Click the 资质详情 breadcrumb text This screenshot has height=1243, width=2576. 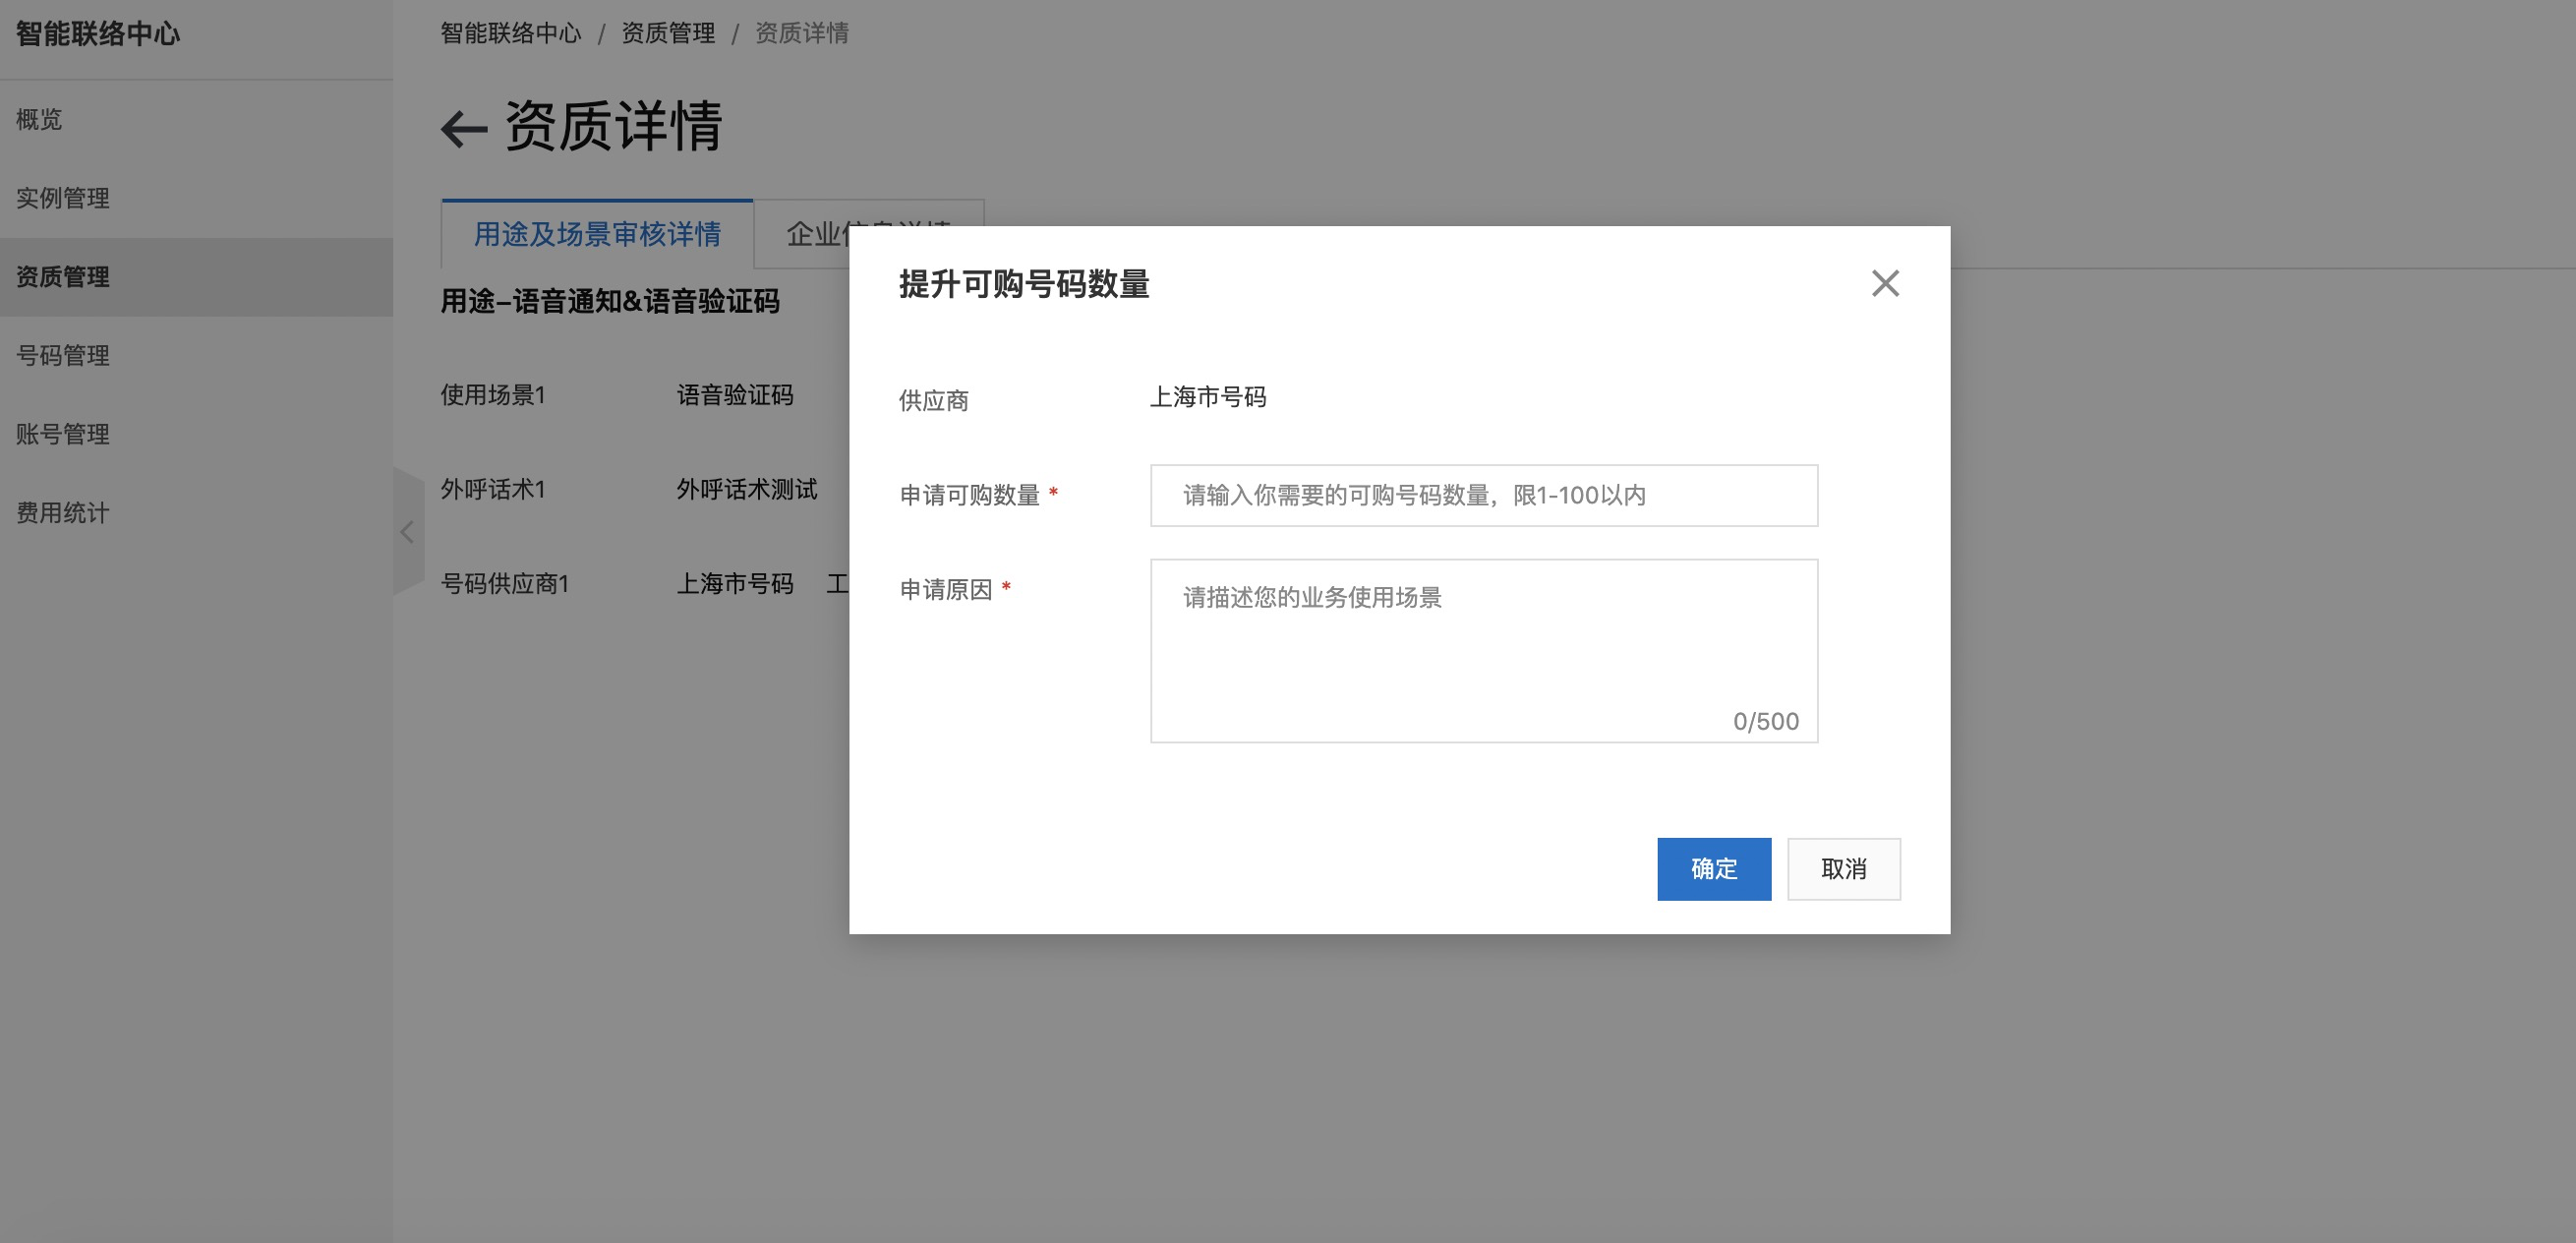click(x=801, y=33)
